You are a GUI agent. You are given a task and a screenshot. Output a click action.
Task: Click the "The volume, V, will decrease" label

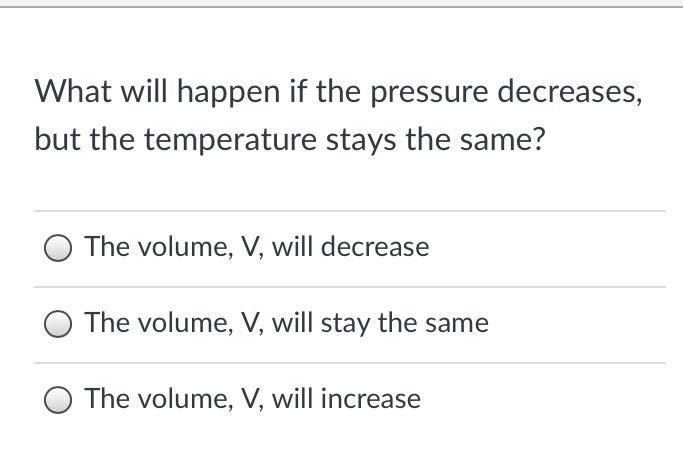(x=256, y=247)
